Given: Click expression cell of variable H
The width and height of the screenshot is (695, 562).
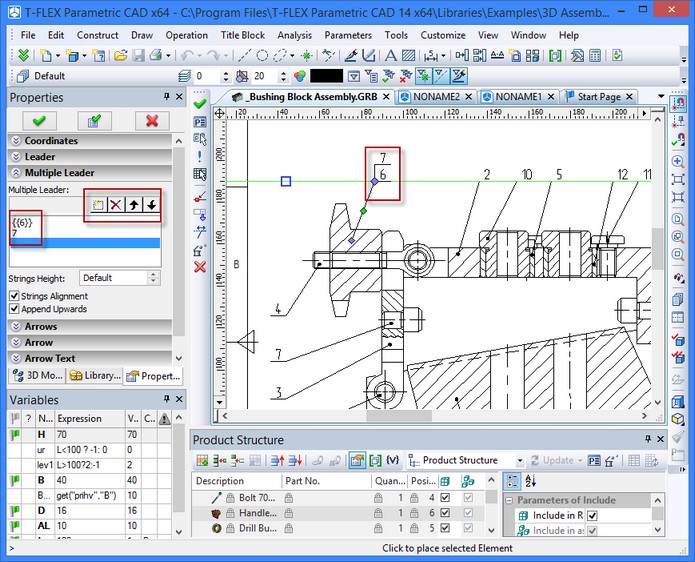Looking at the screenshot, I should click(x=90, y=434).
